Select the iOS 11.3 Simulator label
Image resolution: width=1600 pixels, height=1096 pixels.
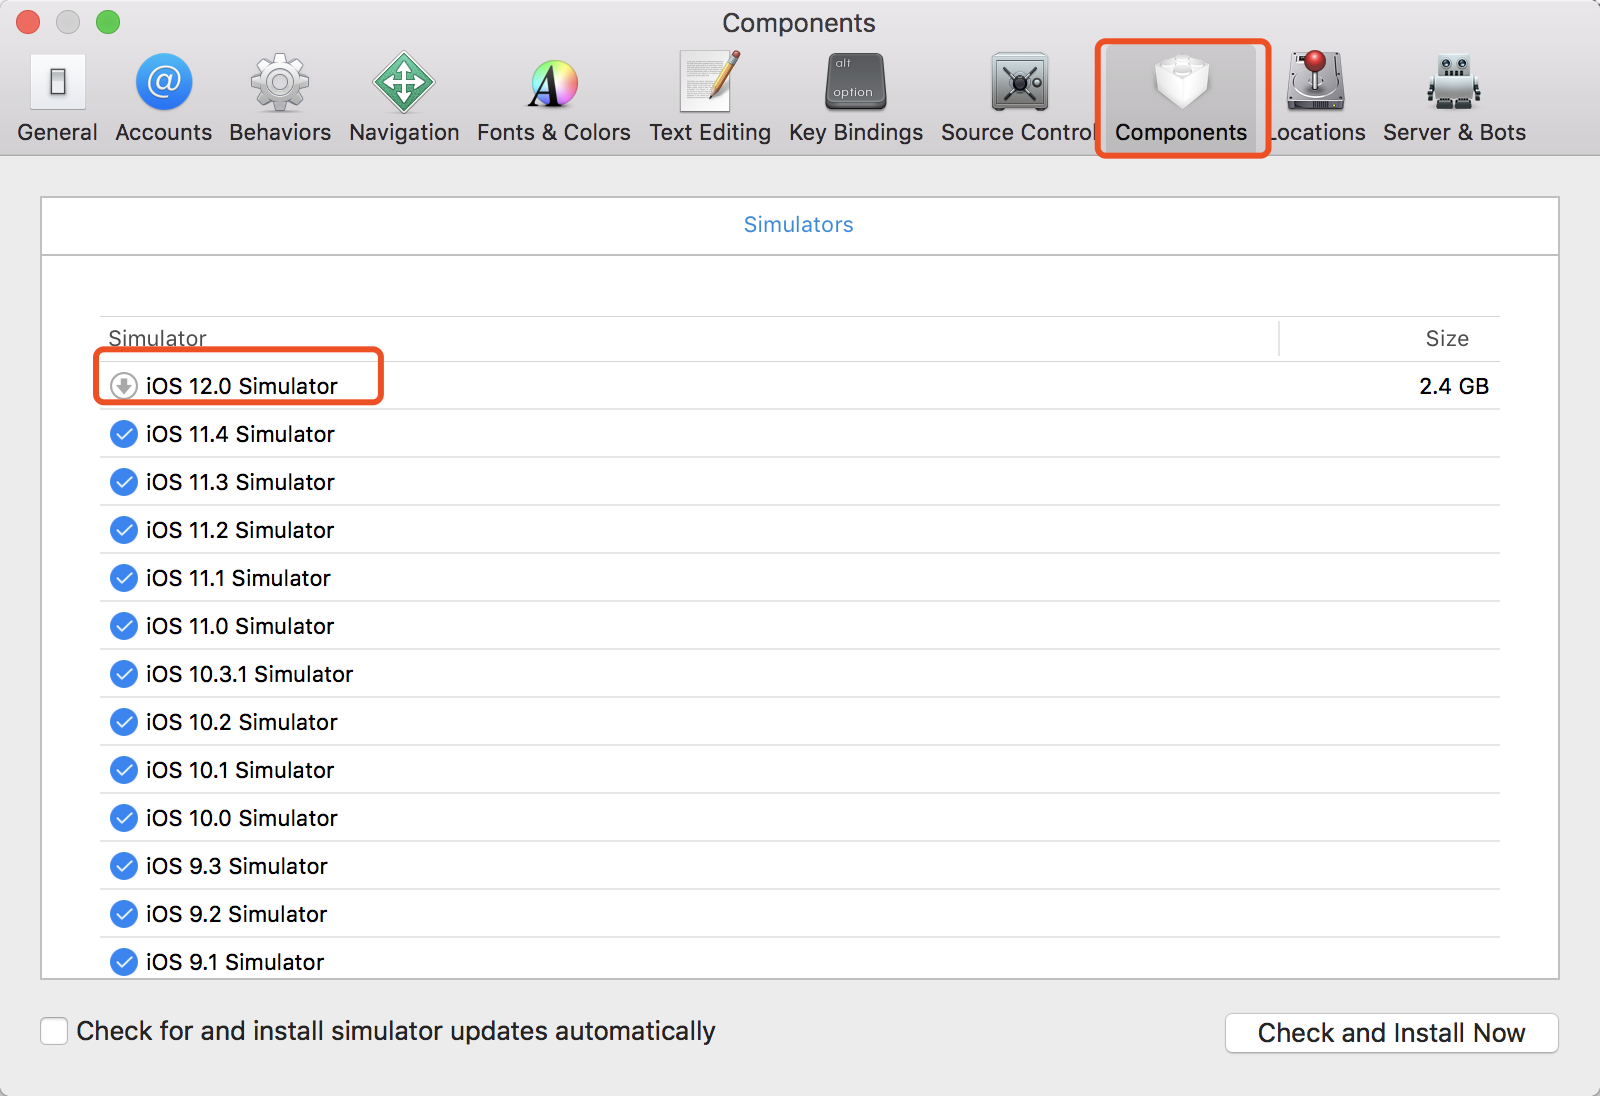coord(240,482)
